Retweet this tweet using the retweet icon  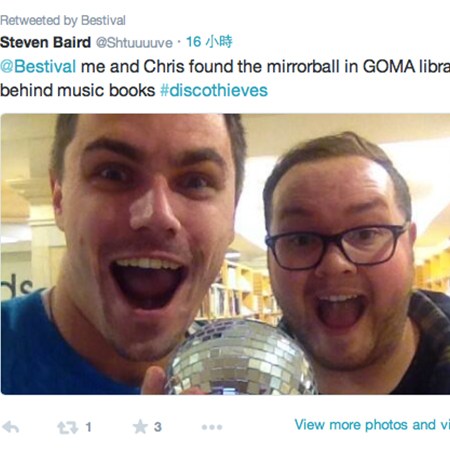click(67, 427)
